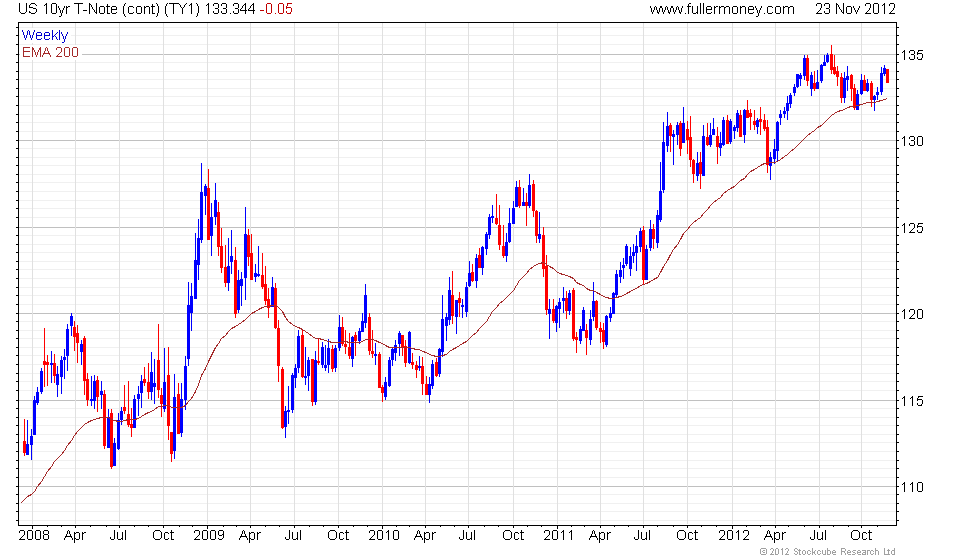Viewport: 980px width, 560px height.
Task: Click the 'Oct' label just before 2010
Action: 338,536
